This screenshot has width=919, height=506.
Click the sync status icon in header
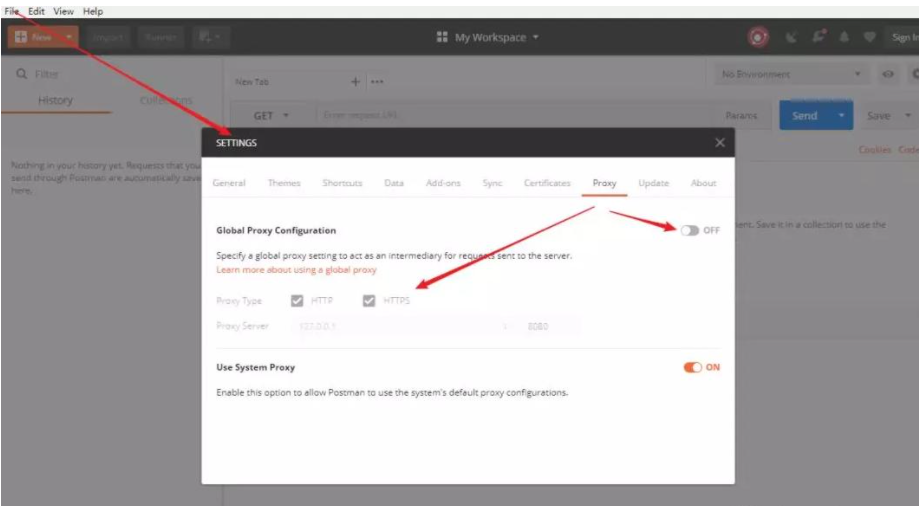point(758,37)
